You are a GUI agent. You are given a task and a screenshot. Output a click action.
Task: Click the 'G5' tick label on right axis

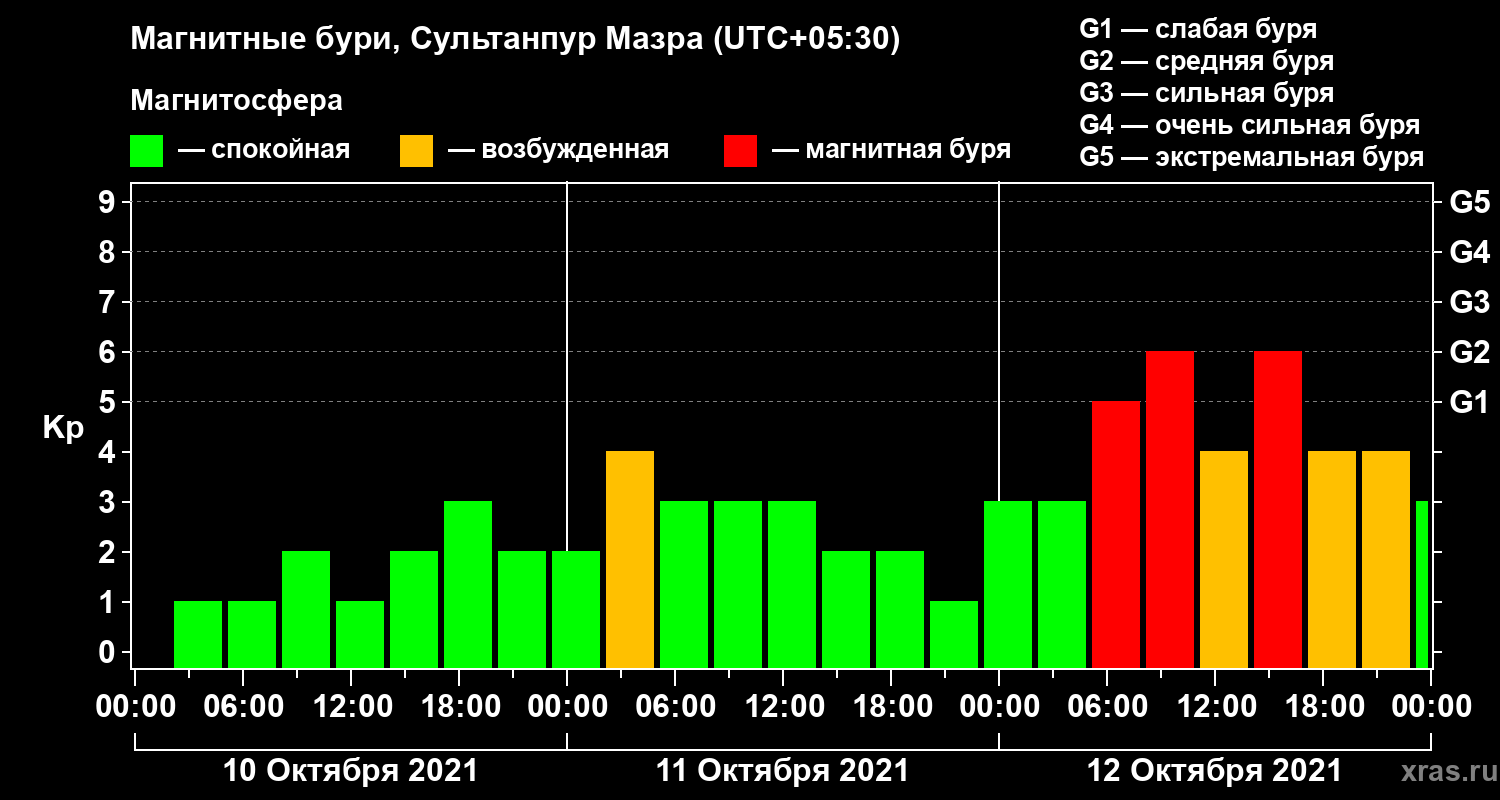(1470, 202)
